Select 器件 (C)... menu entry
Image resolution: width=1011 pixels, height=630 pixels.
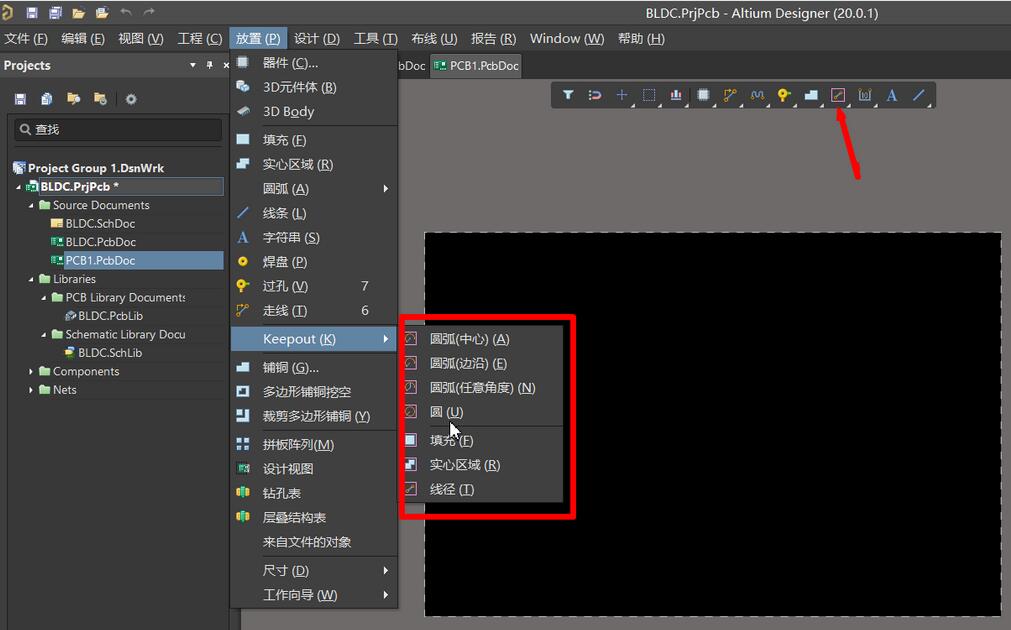click(x=314, y=63)
